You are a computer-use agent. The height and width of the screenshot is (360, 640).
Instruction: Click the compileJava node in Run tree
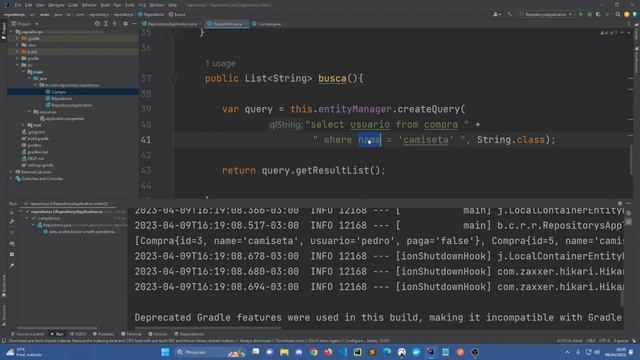pyautogui.click(x=48, y=218)
